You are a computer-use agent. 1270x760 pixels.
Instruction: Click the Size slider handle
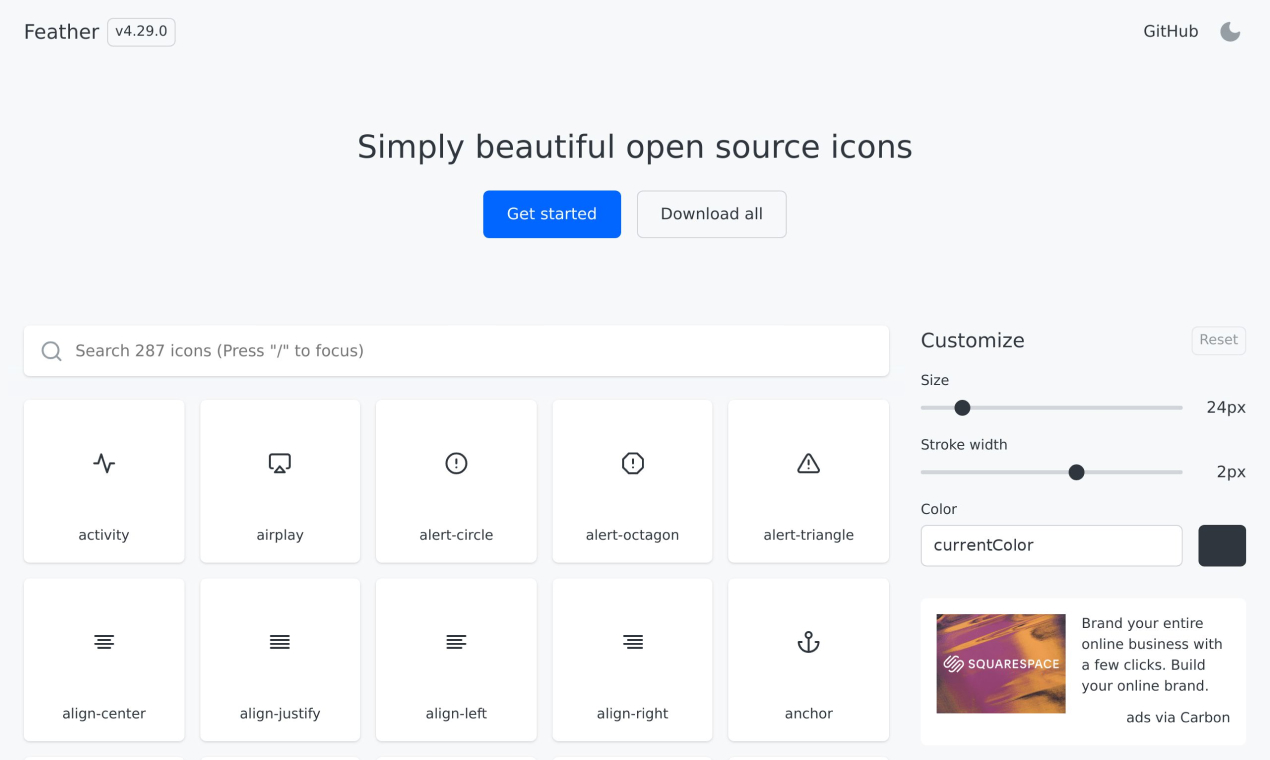pyautogui.click(x=962, y=408)
